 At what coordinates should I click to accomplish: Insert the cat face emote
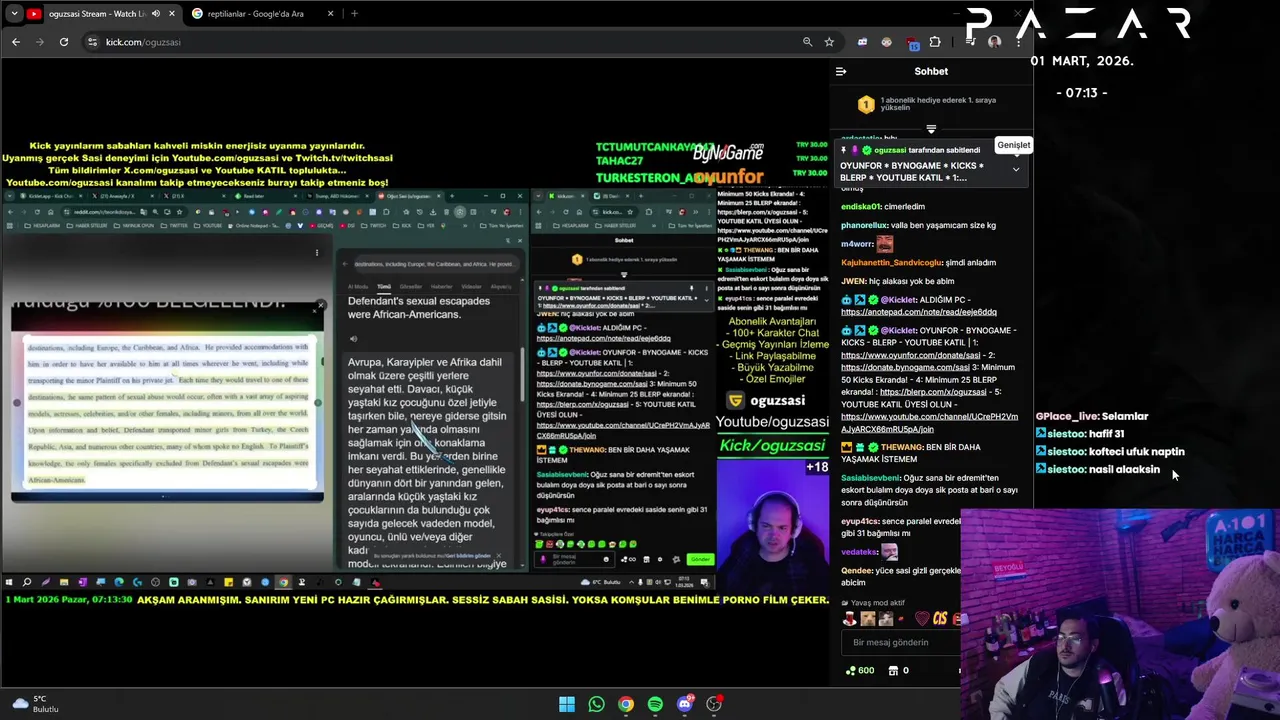tap(886, 619)
